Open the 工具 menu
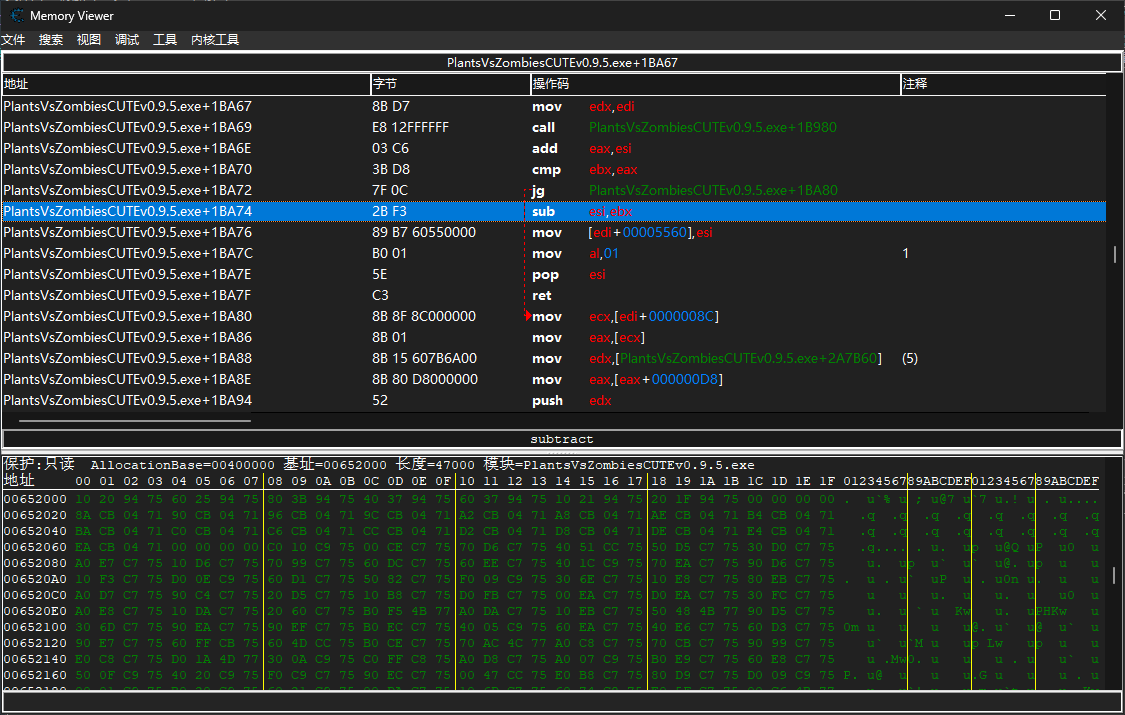 (x=165, y=40)
